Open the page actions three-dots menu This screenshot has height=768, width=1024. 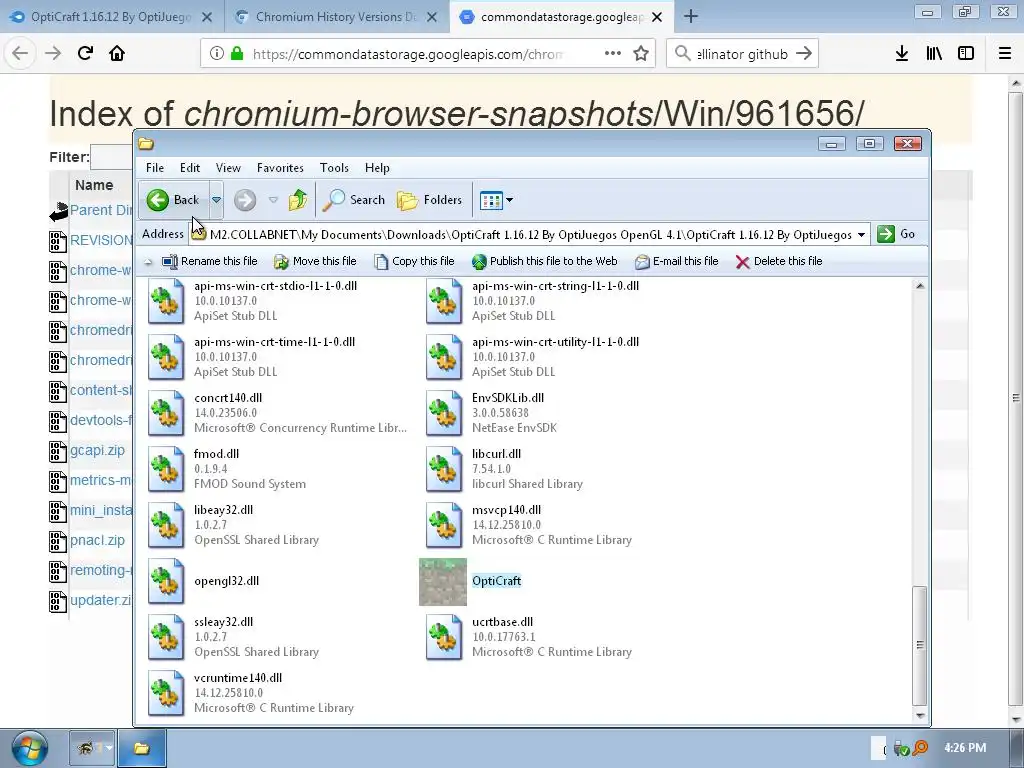point(613,54)
